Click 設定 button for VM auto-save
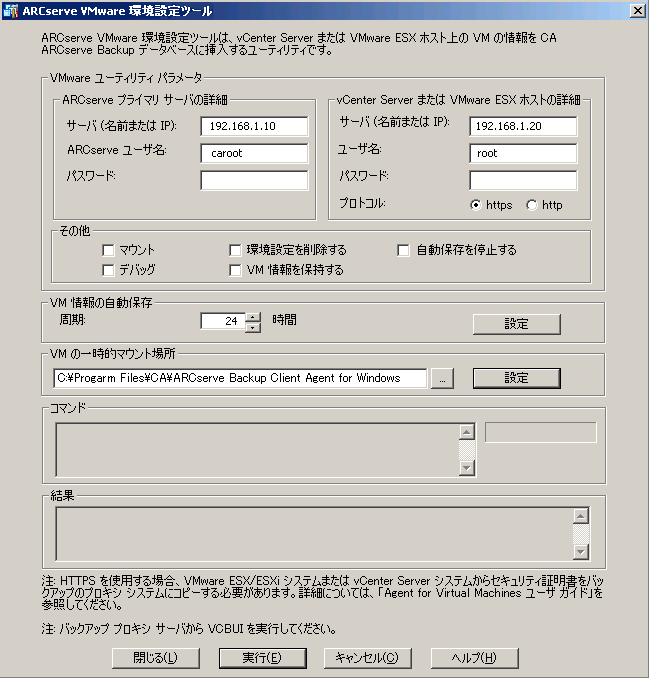Image resolution: width=649 pixels, height=678 pixels. [x=517, y=324]
